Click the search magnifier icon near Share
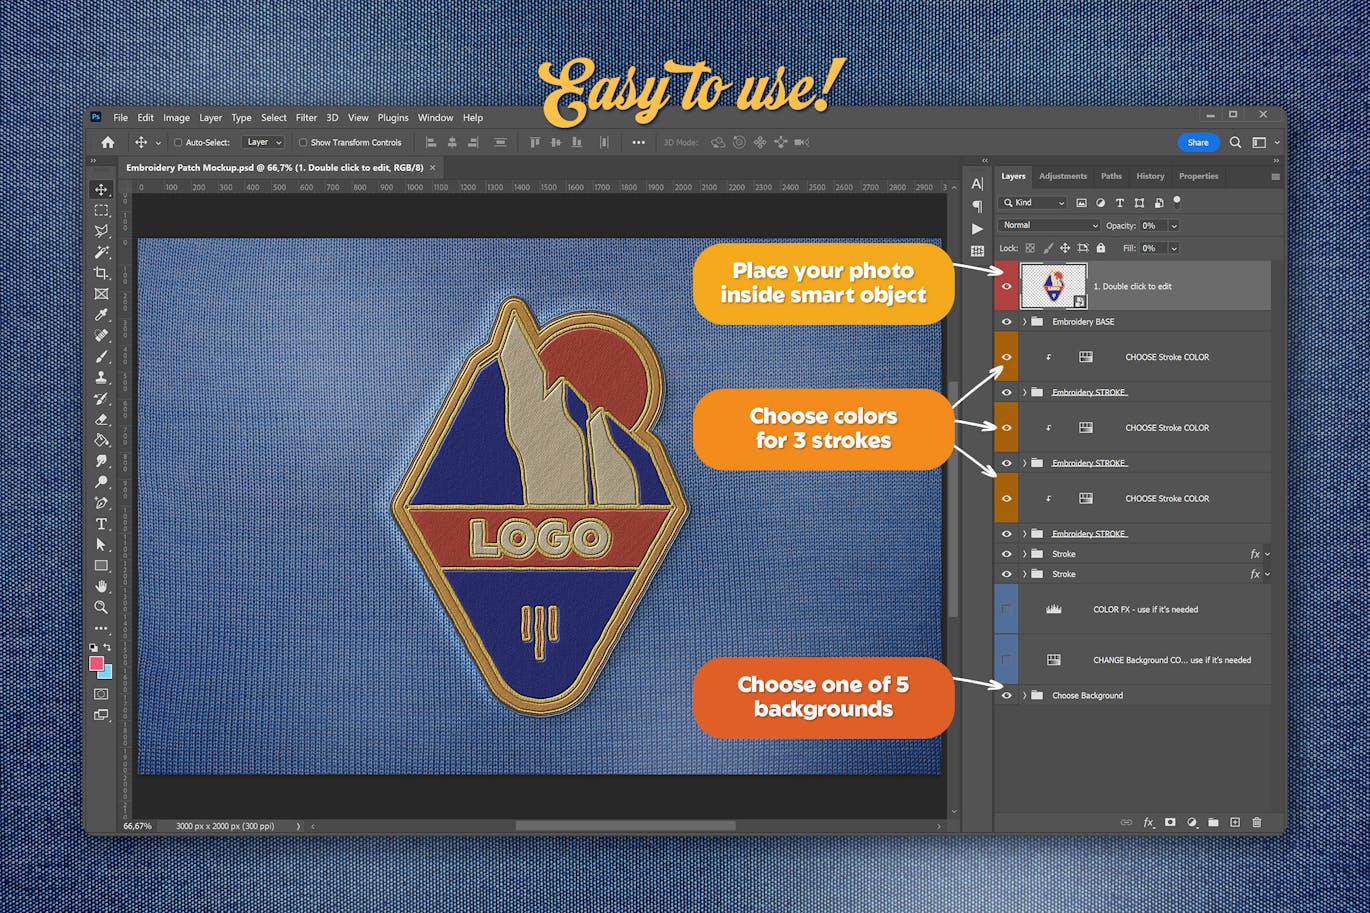 tap(1235, 142)
